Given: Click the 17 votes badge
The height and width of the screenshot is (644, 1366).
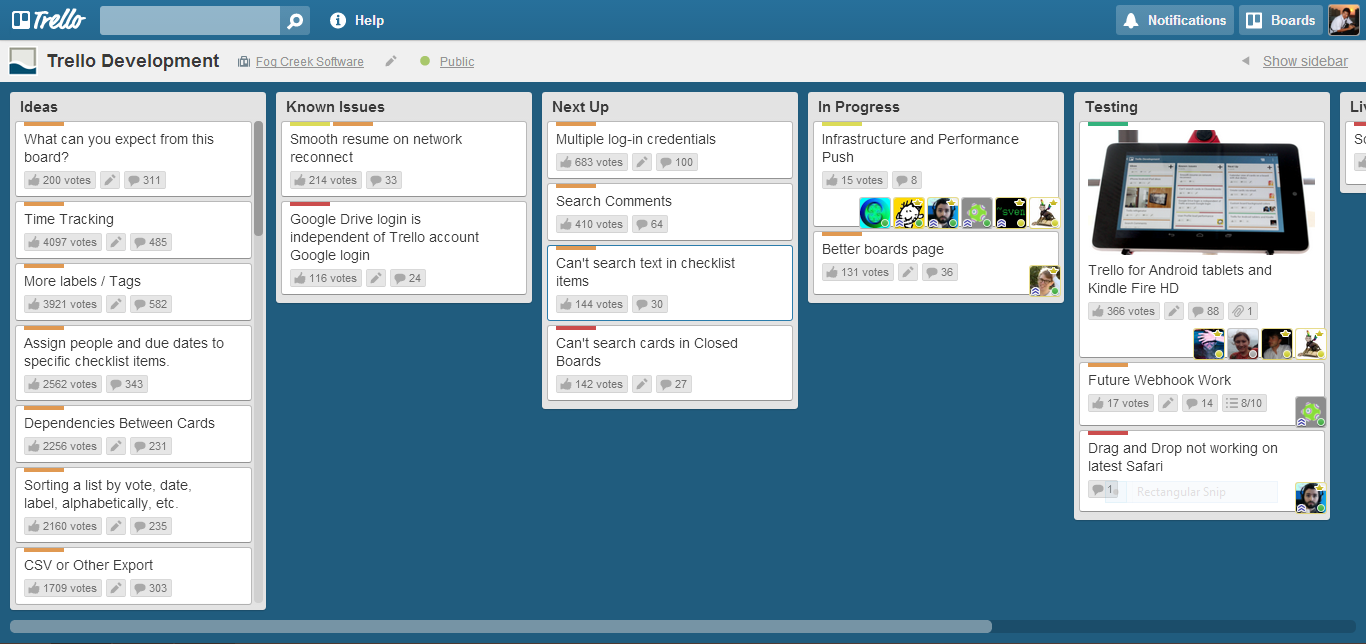Looking at the screenshot, I should point(1121,403).
